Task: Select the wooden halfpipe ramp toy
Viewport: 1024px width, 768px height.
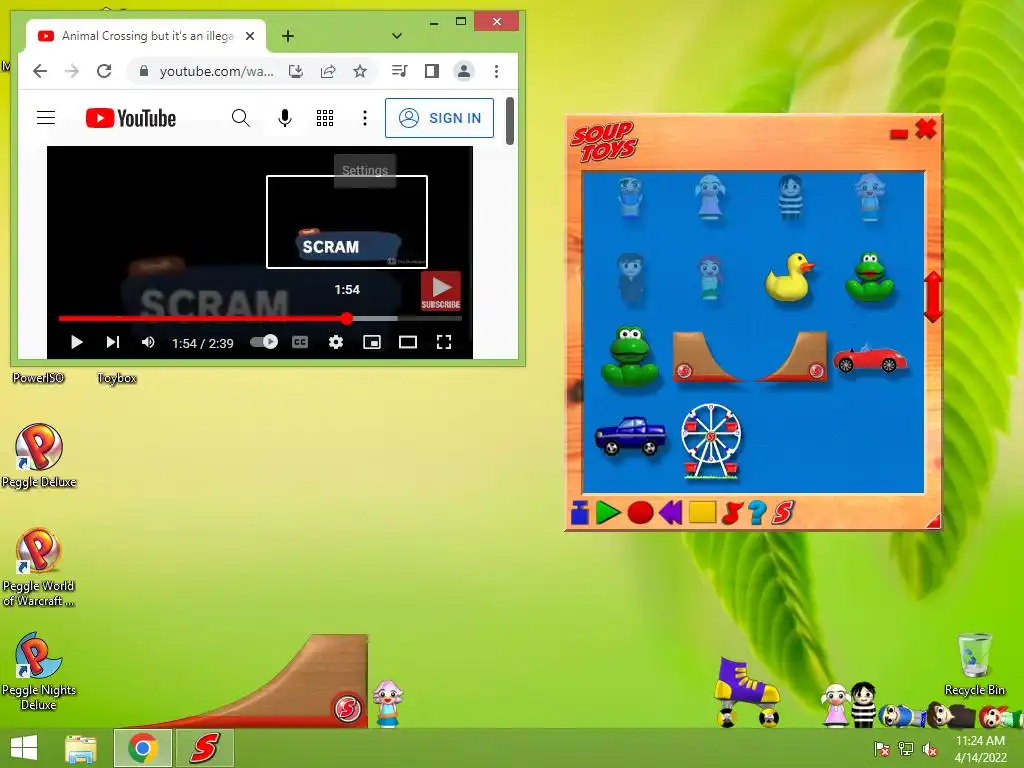Action: [750, 356]
